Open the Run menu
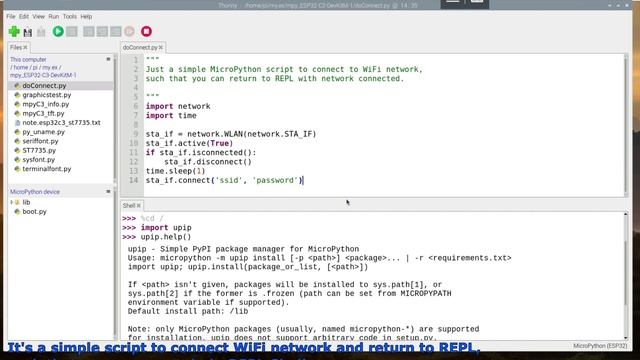Screen dimensions: 640x360 [53, 16]
